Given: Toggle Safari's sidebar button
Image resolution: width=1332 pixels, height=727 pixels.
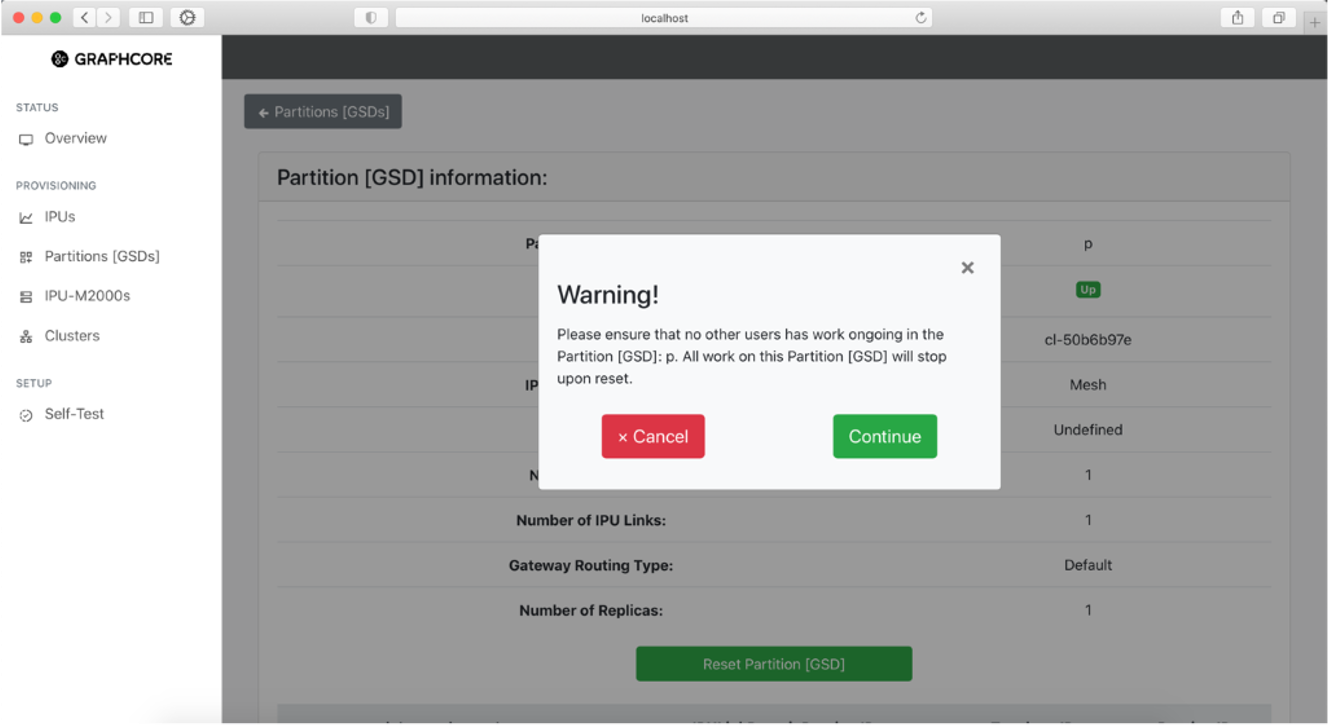Looking at the screenshot, I should [146, 18].
